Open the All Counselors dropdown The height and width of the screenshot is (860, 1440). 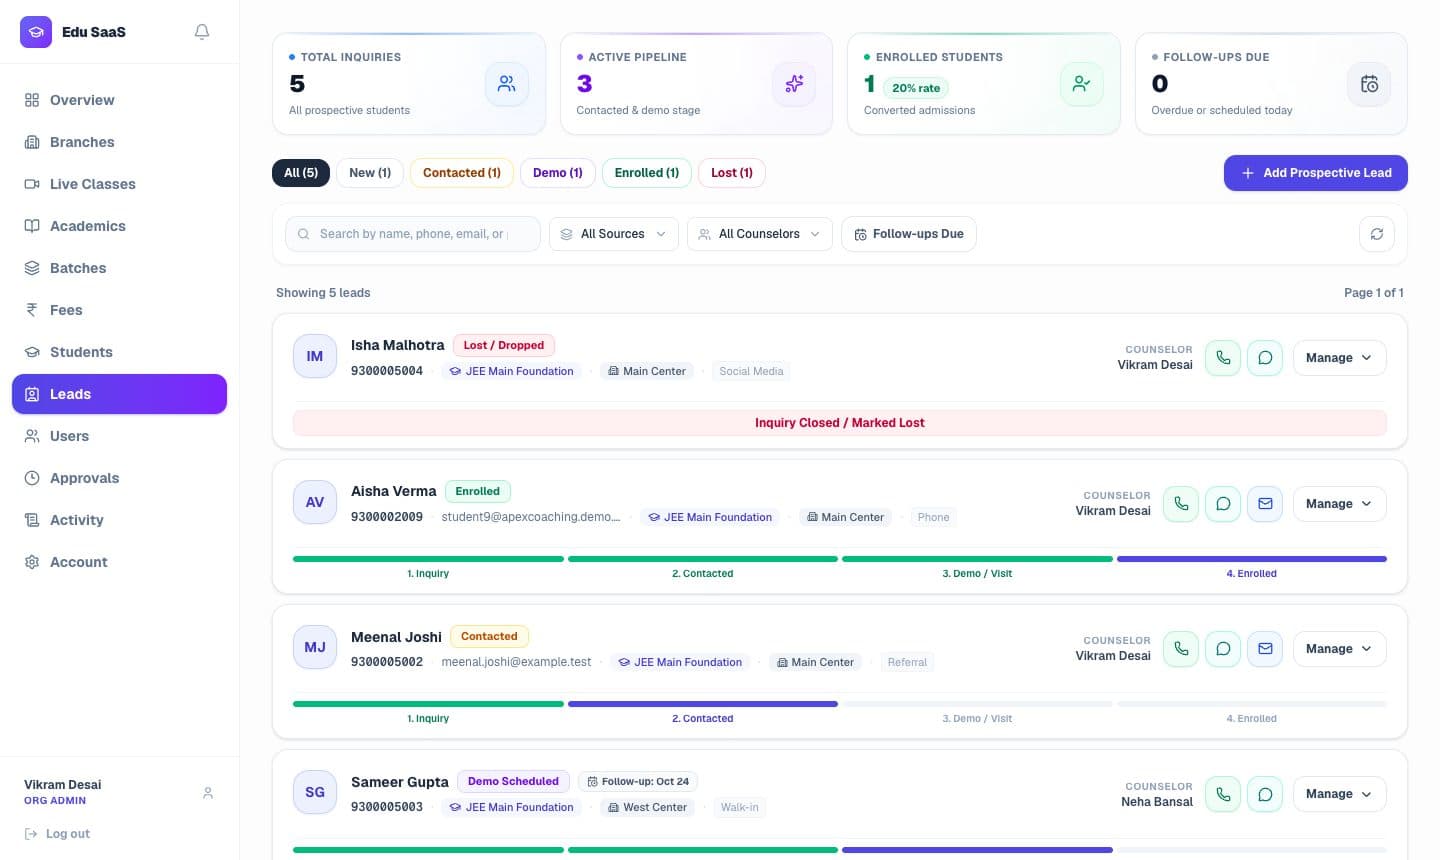(x=760, y=234)
